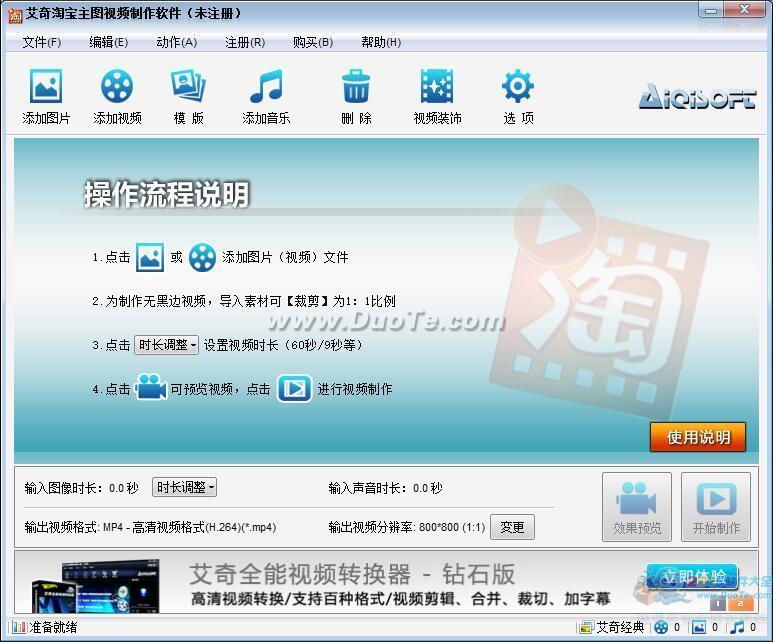
Task: Click the 删除 (Delete) trash can icon
Action: (x=356, y=86)
